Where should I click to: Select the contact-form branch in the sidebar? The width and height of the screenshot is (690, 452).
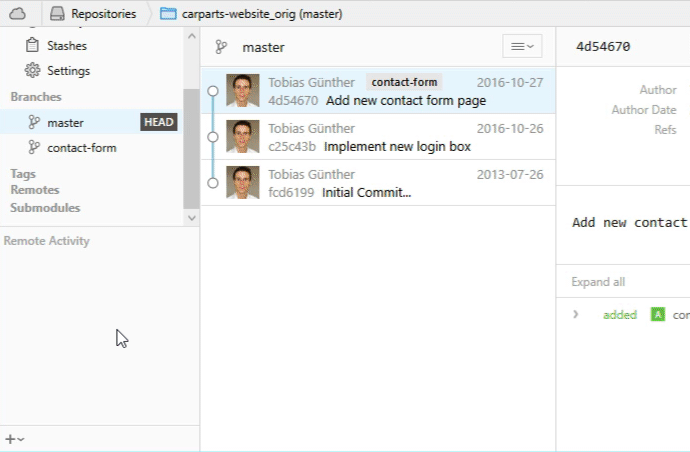(81, 148)
